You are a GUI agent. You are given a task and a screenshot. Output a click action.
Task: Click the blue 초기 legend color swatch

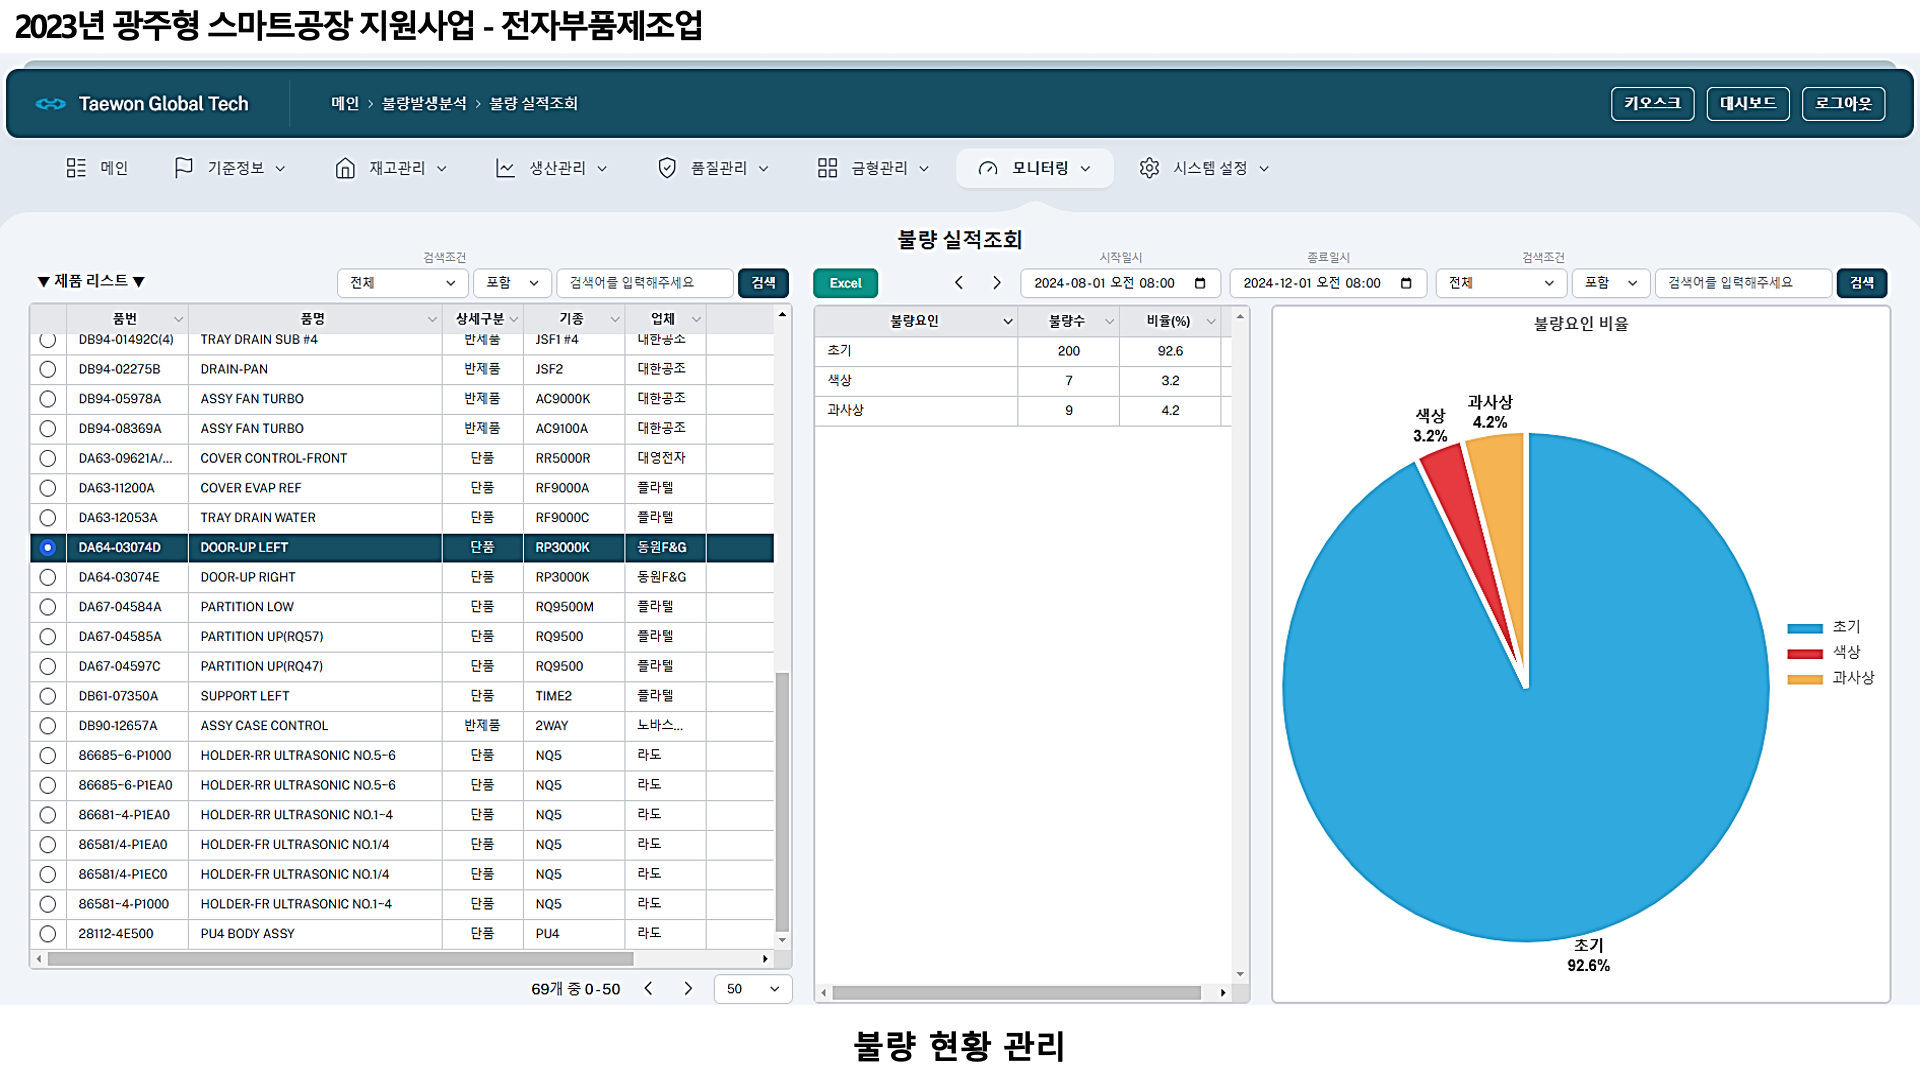click(1805, 628)
